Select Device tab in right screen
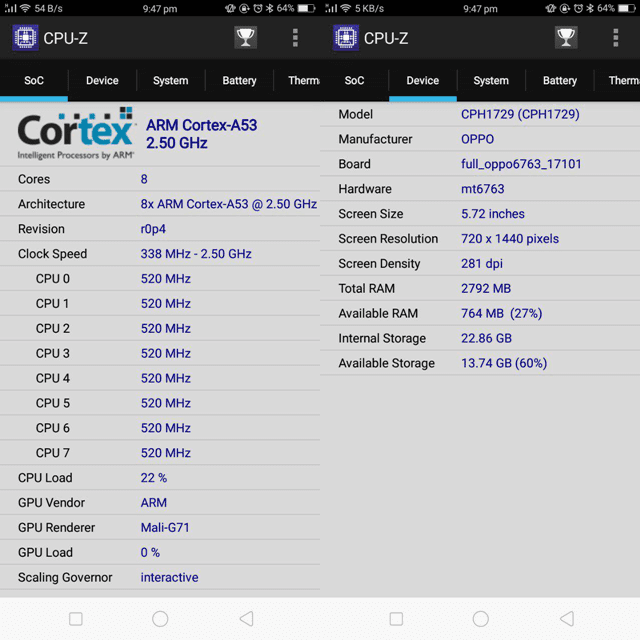Screen dimensions: 640x640 coord(422,80)
